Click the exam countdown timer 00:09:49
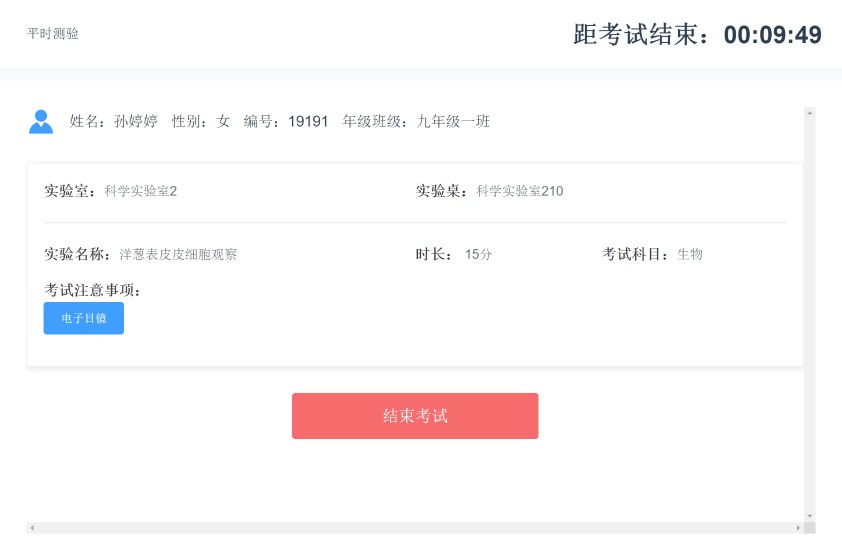Viewport: 842px width, 560px height. [773, 35]
